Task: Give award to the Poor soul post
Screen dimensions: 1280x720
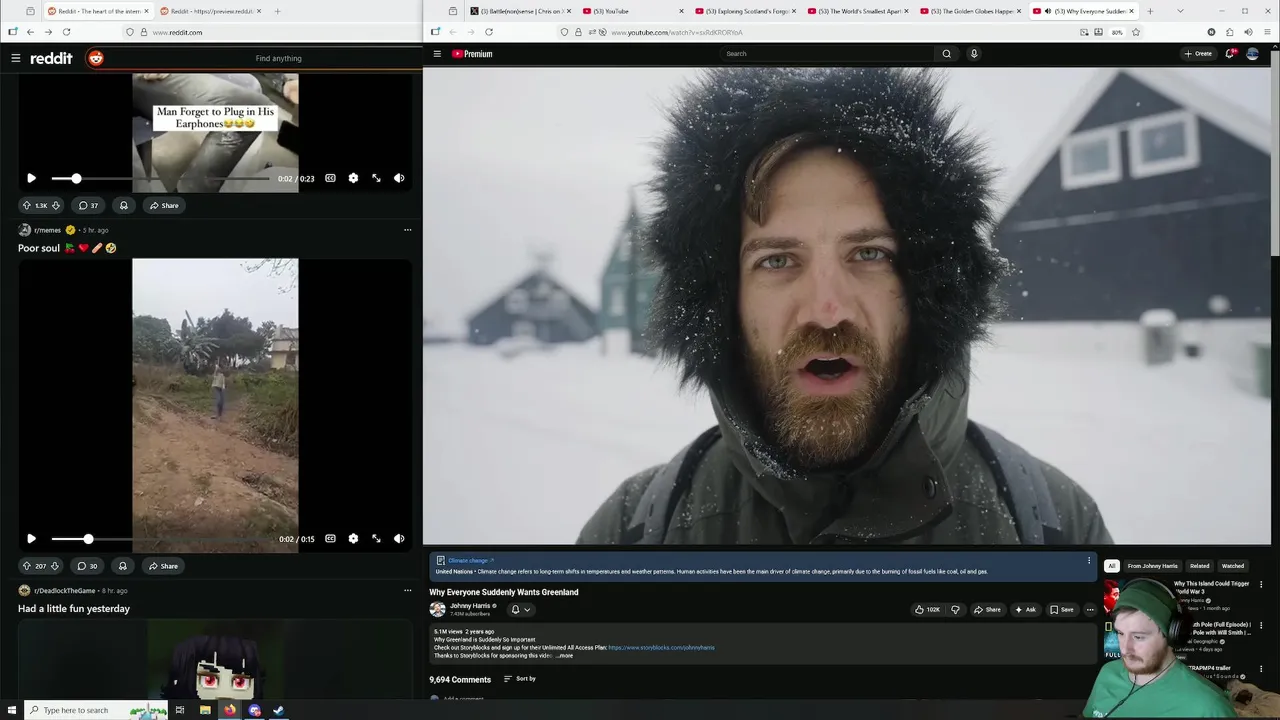Action: coord(122,566)
